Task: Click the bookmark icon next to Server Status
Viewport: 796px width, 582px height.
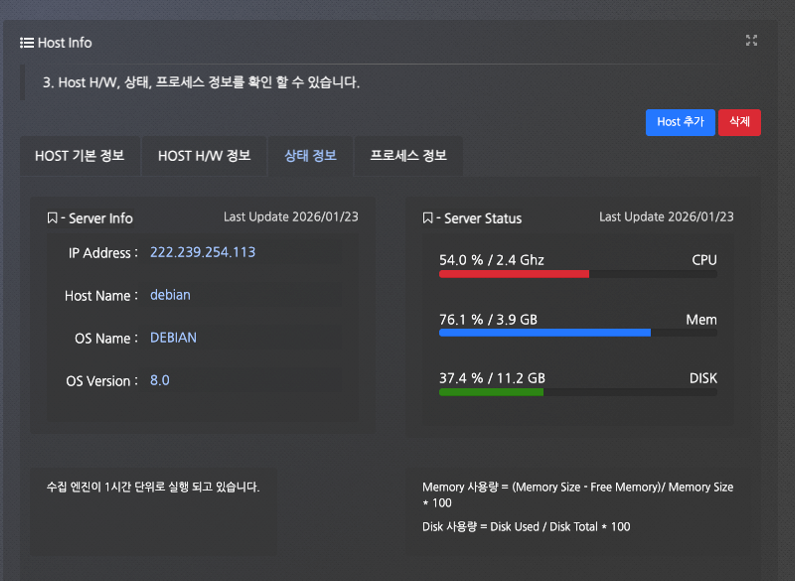Action: coord(428,218)
